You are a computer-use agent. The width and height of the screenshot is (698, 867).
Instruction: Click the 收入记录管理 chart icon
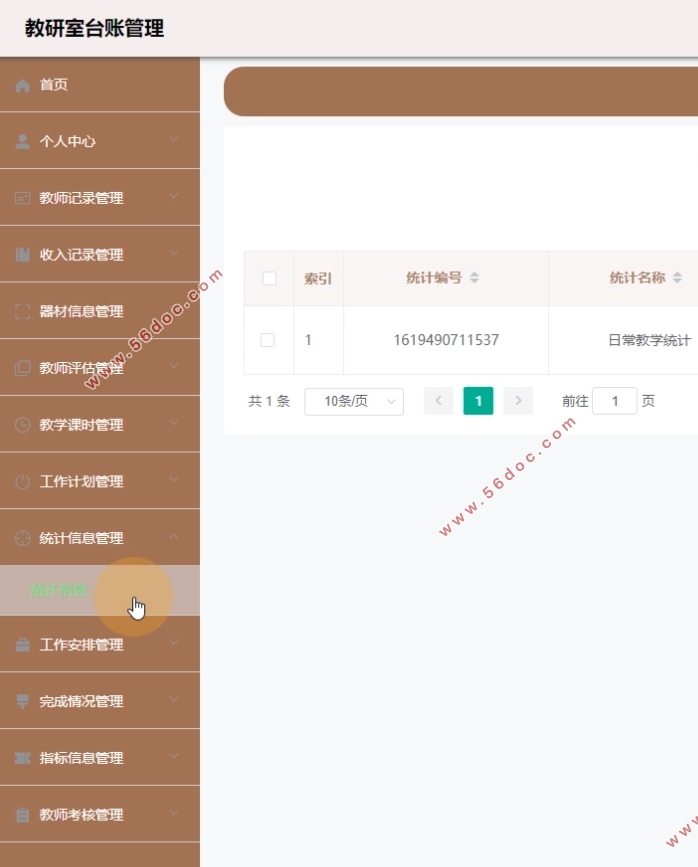click(23, 255)
